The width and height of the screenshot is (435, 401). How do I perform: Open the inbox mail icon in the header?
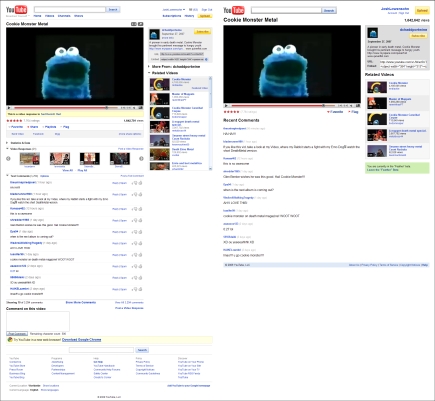click(x=191, y=10)
